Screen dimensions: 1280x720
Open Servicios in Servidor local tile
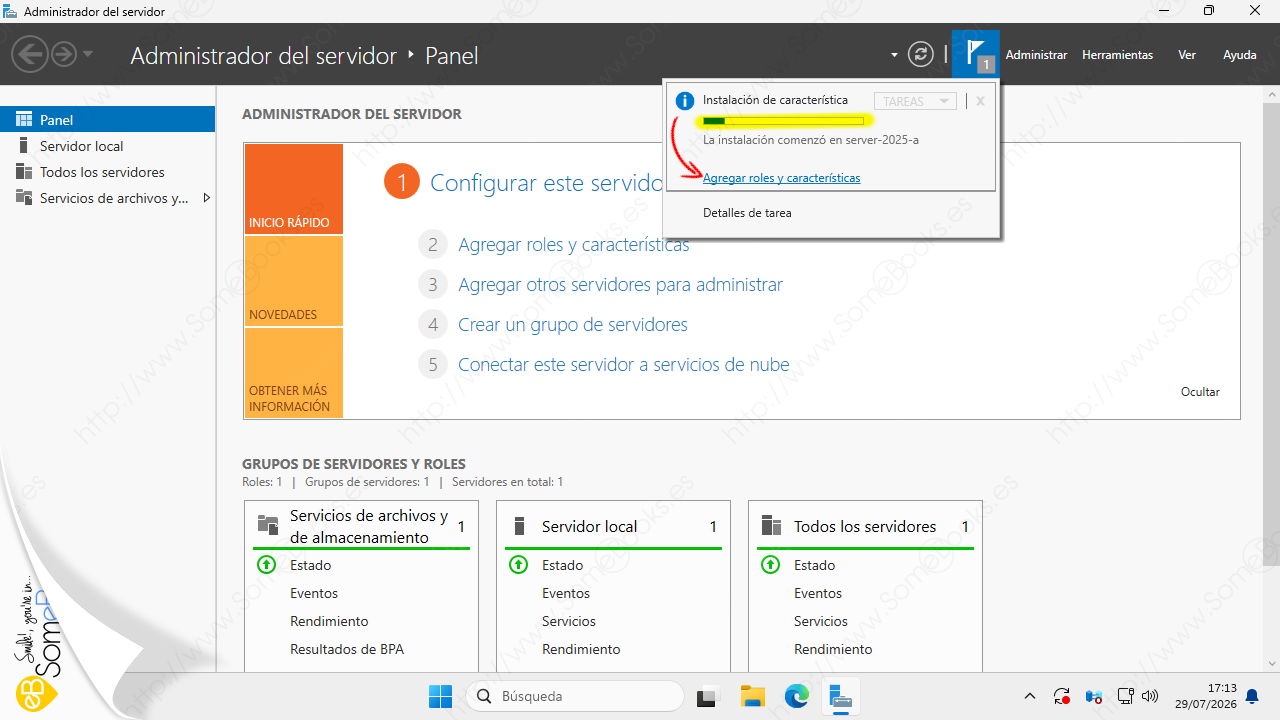tap(569, 621)
